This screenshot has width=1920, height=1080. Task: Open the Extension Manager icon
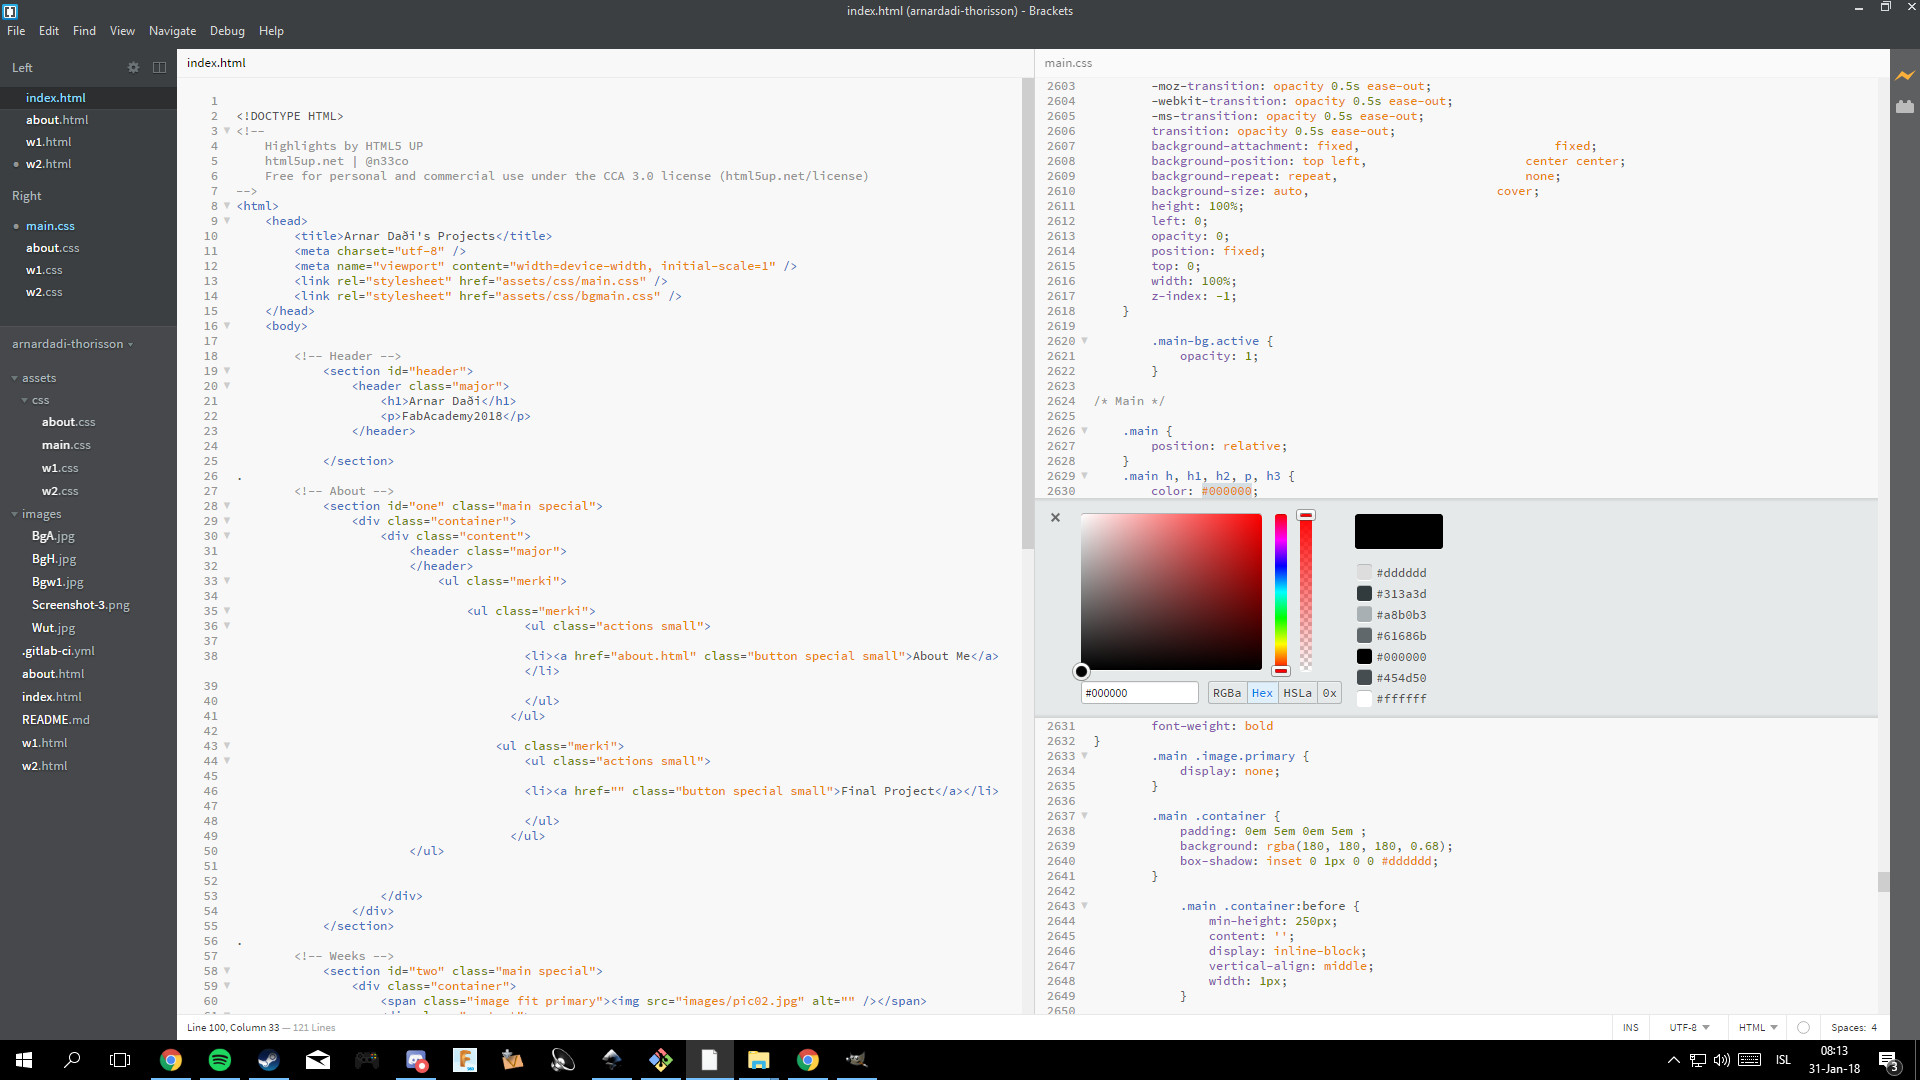[x=1904, y=106]
